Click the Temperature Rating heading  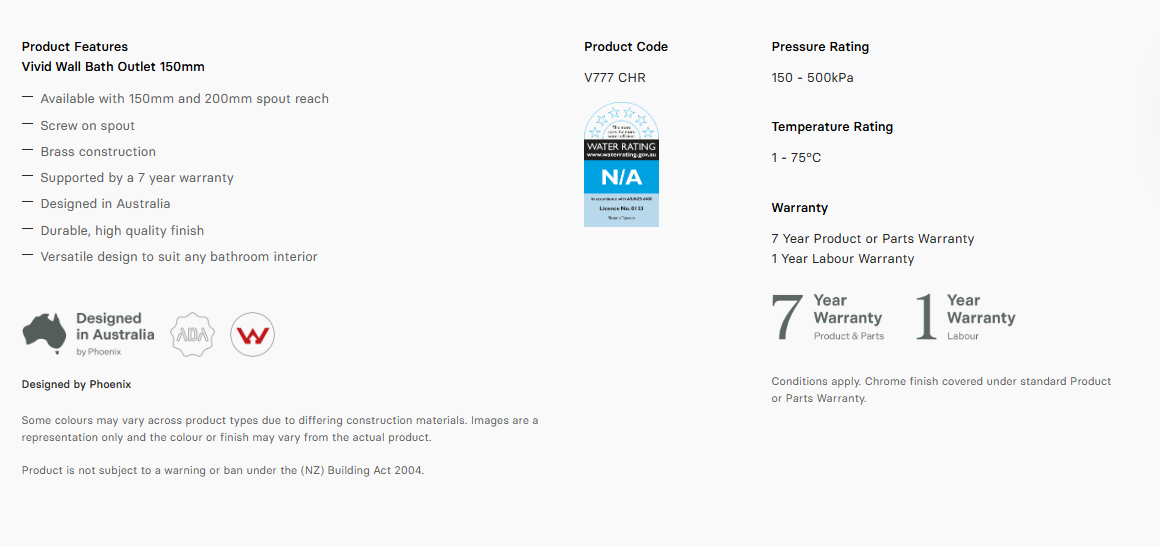pos(832,127)
